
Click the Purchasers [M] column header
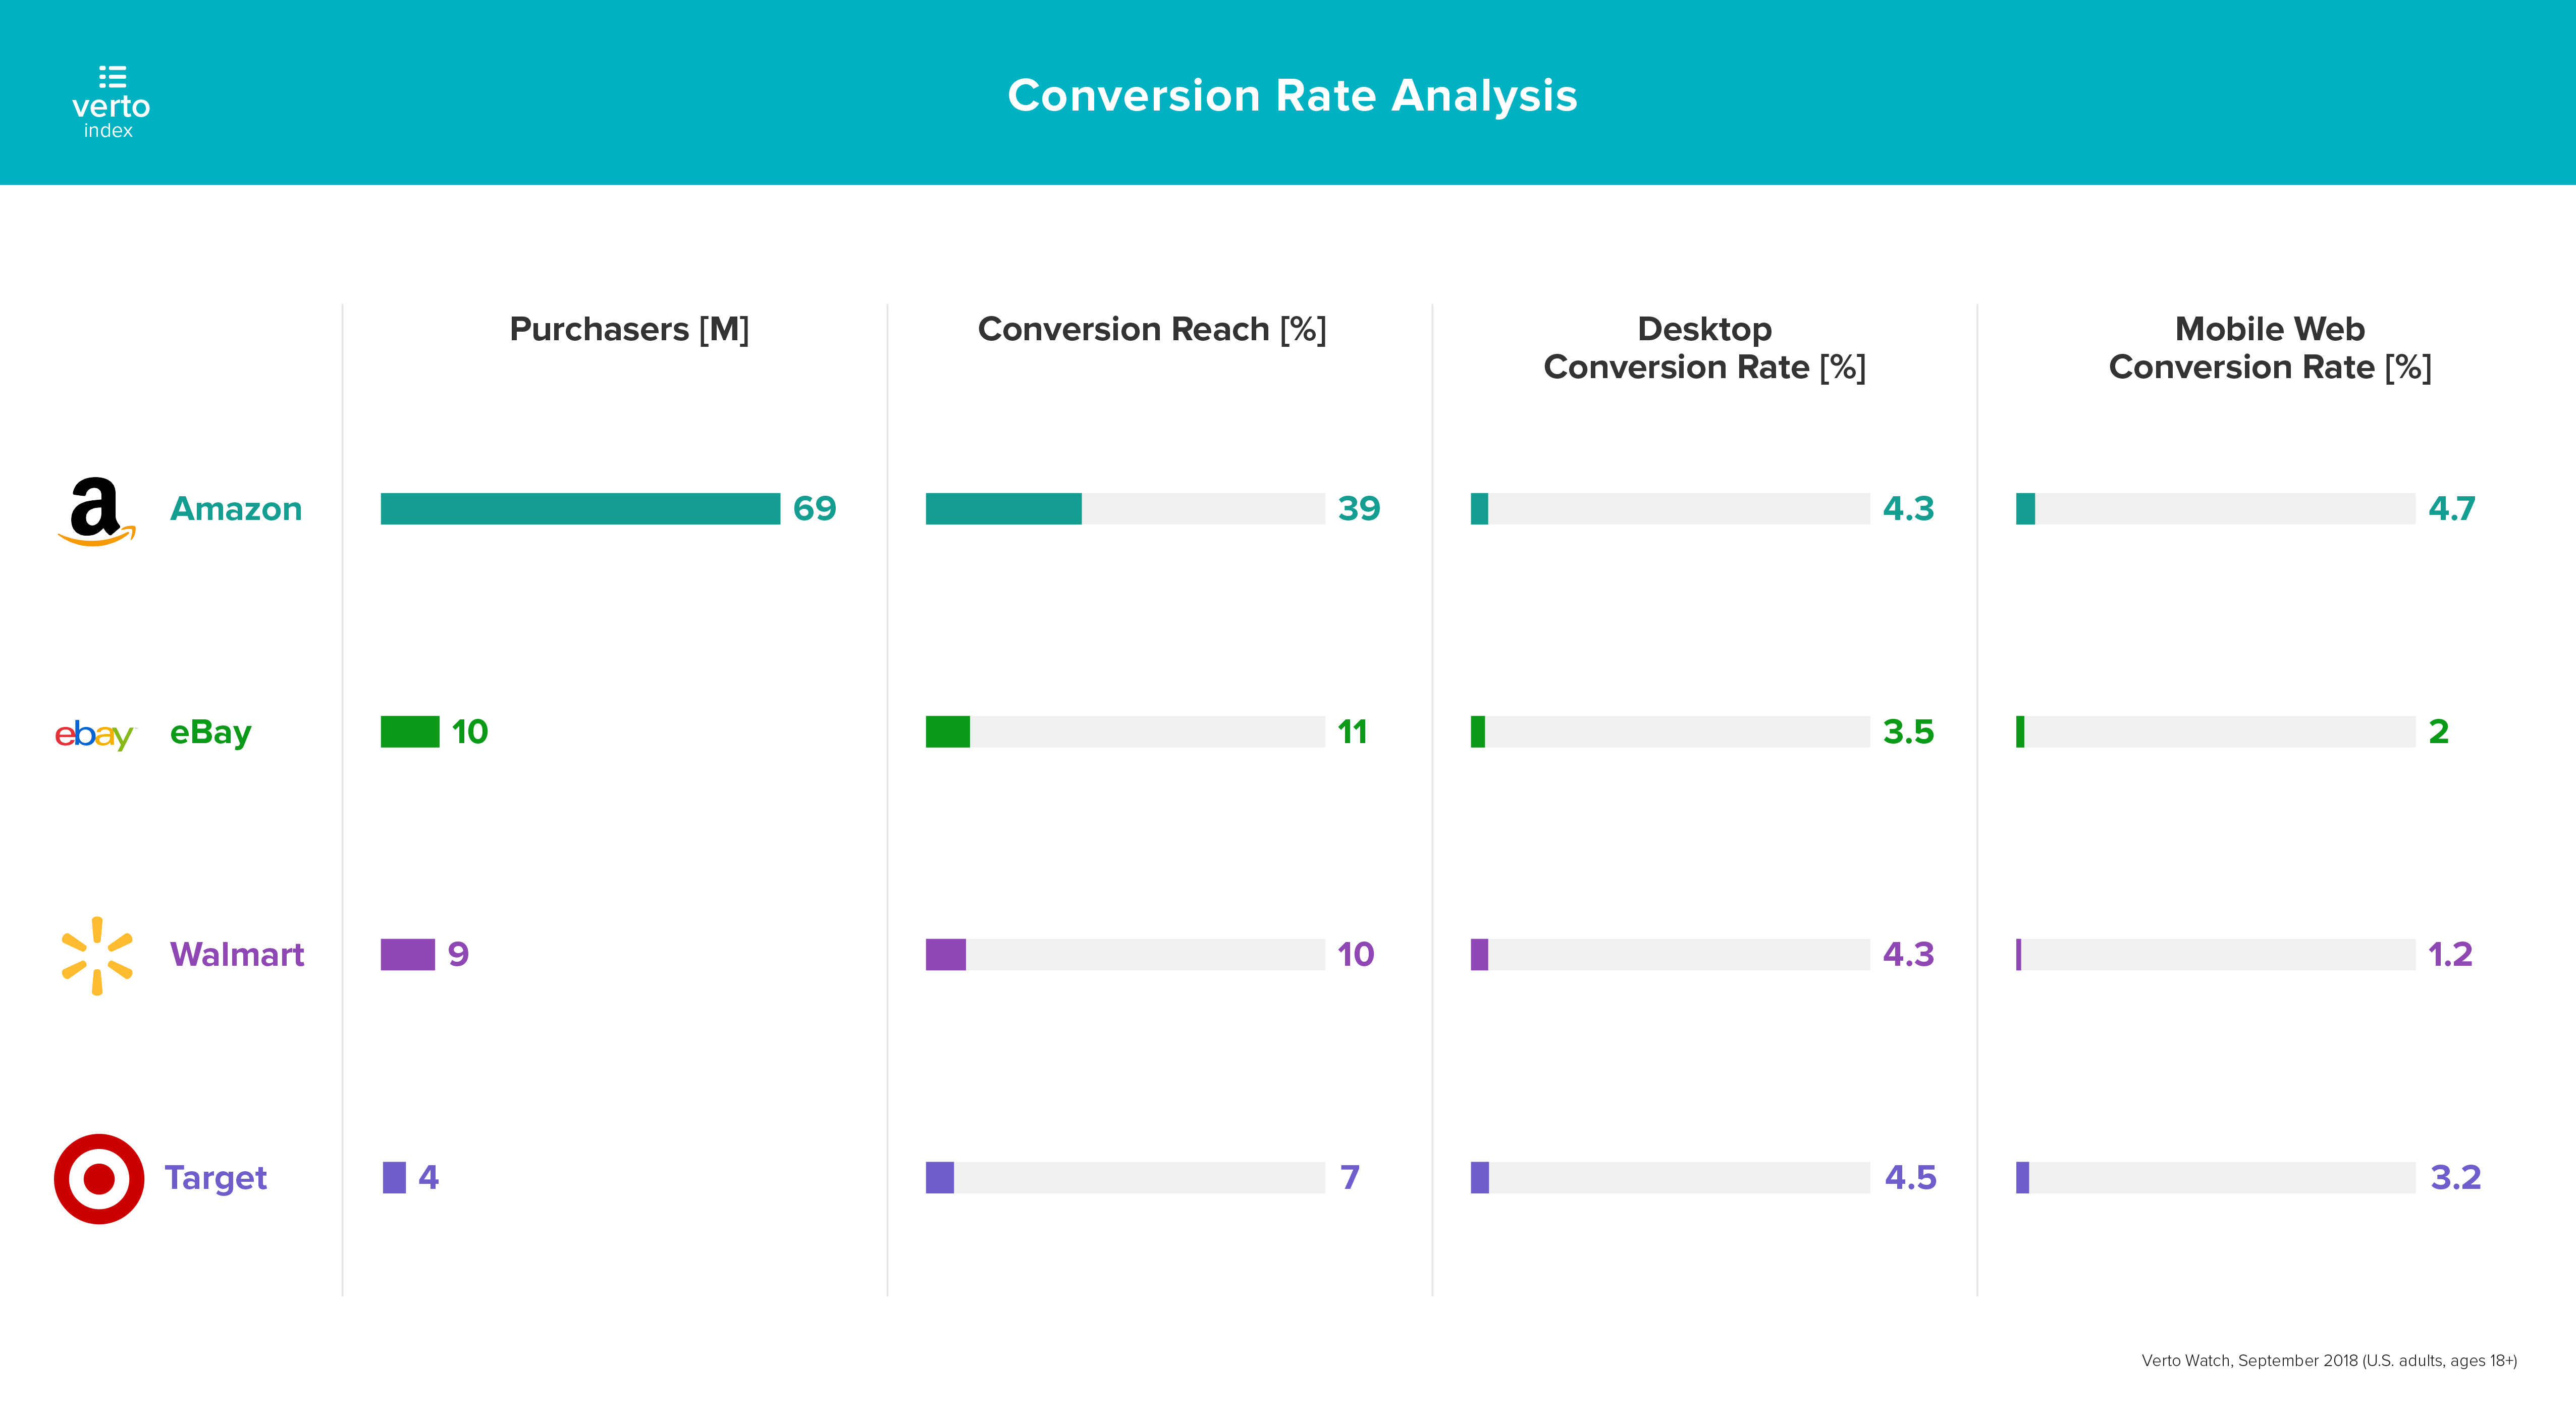pos(629,329)
